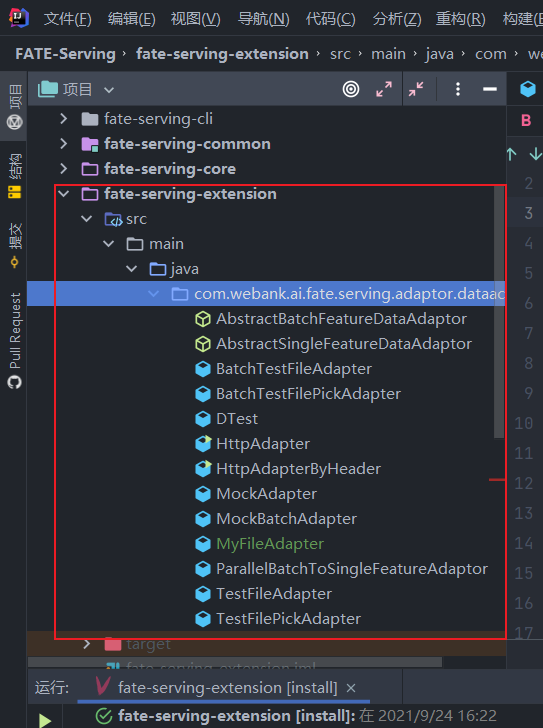Image resolution: width=543 pixels, height=728 pixels.
Task: Jump to previous highlighted error arrow
Action: click(511, 154)
